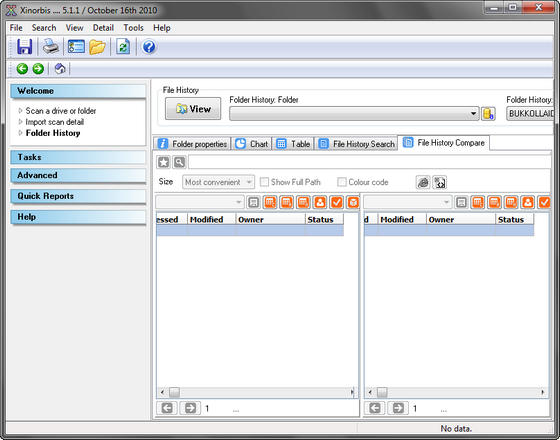This screenshot has height=440, width=560.
Task: Click the star favourites icon
Action: click(163, 162)
